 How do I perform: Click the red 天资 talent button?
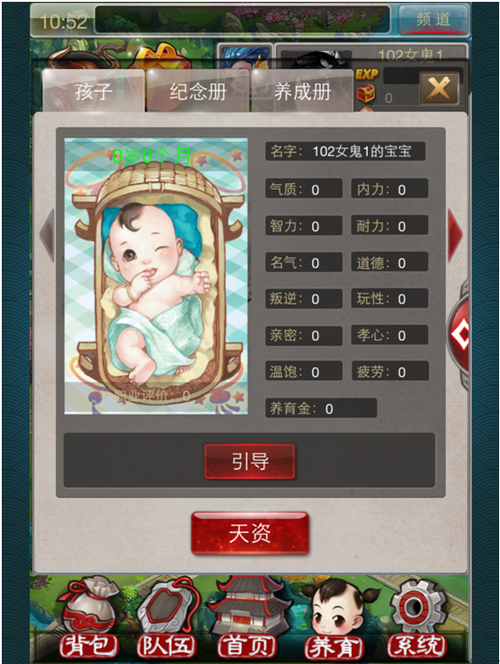pyautogui.click(x=250, y=533)
